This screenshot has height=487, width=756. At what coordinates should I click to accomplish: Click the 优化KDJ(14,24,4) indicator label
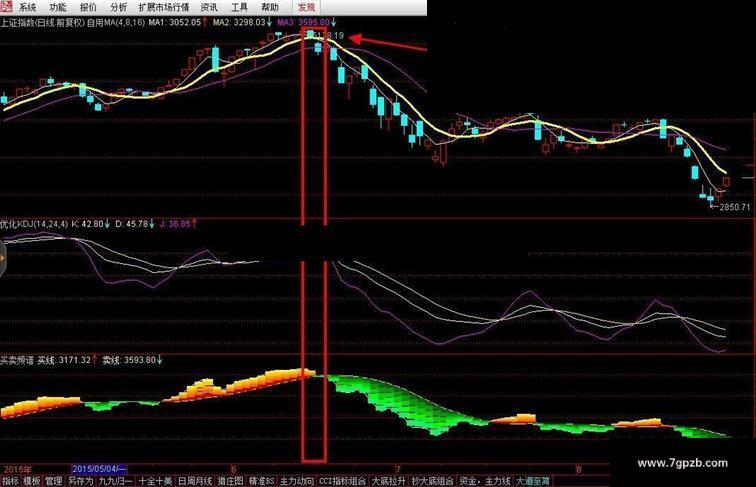pyautogui.click(x=34, y=224)
